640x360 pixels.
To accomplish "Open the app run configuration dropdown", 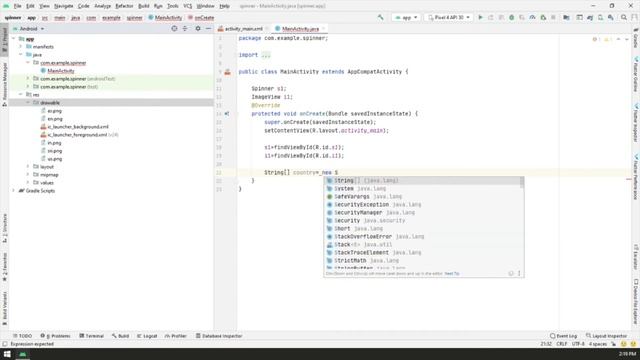I will click(x=406, y=18).
